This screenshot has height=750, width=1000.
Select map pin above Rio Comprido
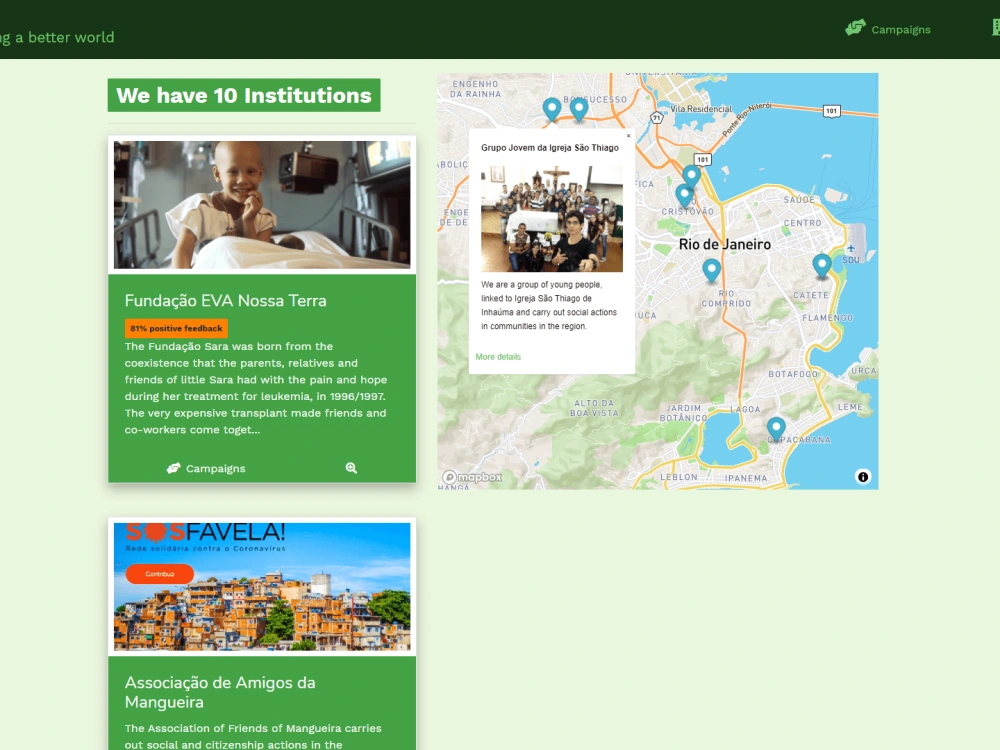click(x=712, y=270)
